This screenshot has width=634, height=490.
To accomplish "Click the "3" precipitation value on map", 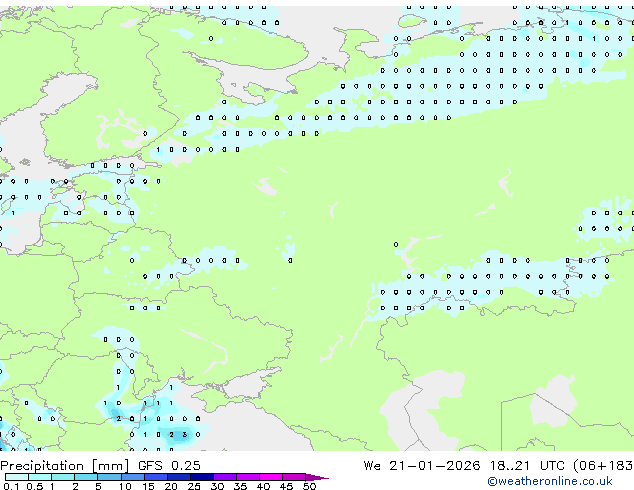I will [x=185, y=435].
